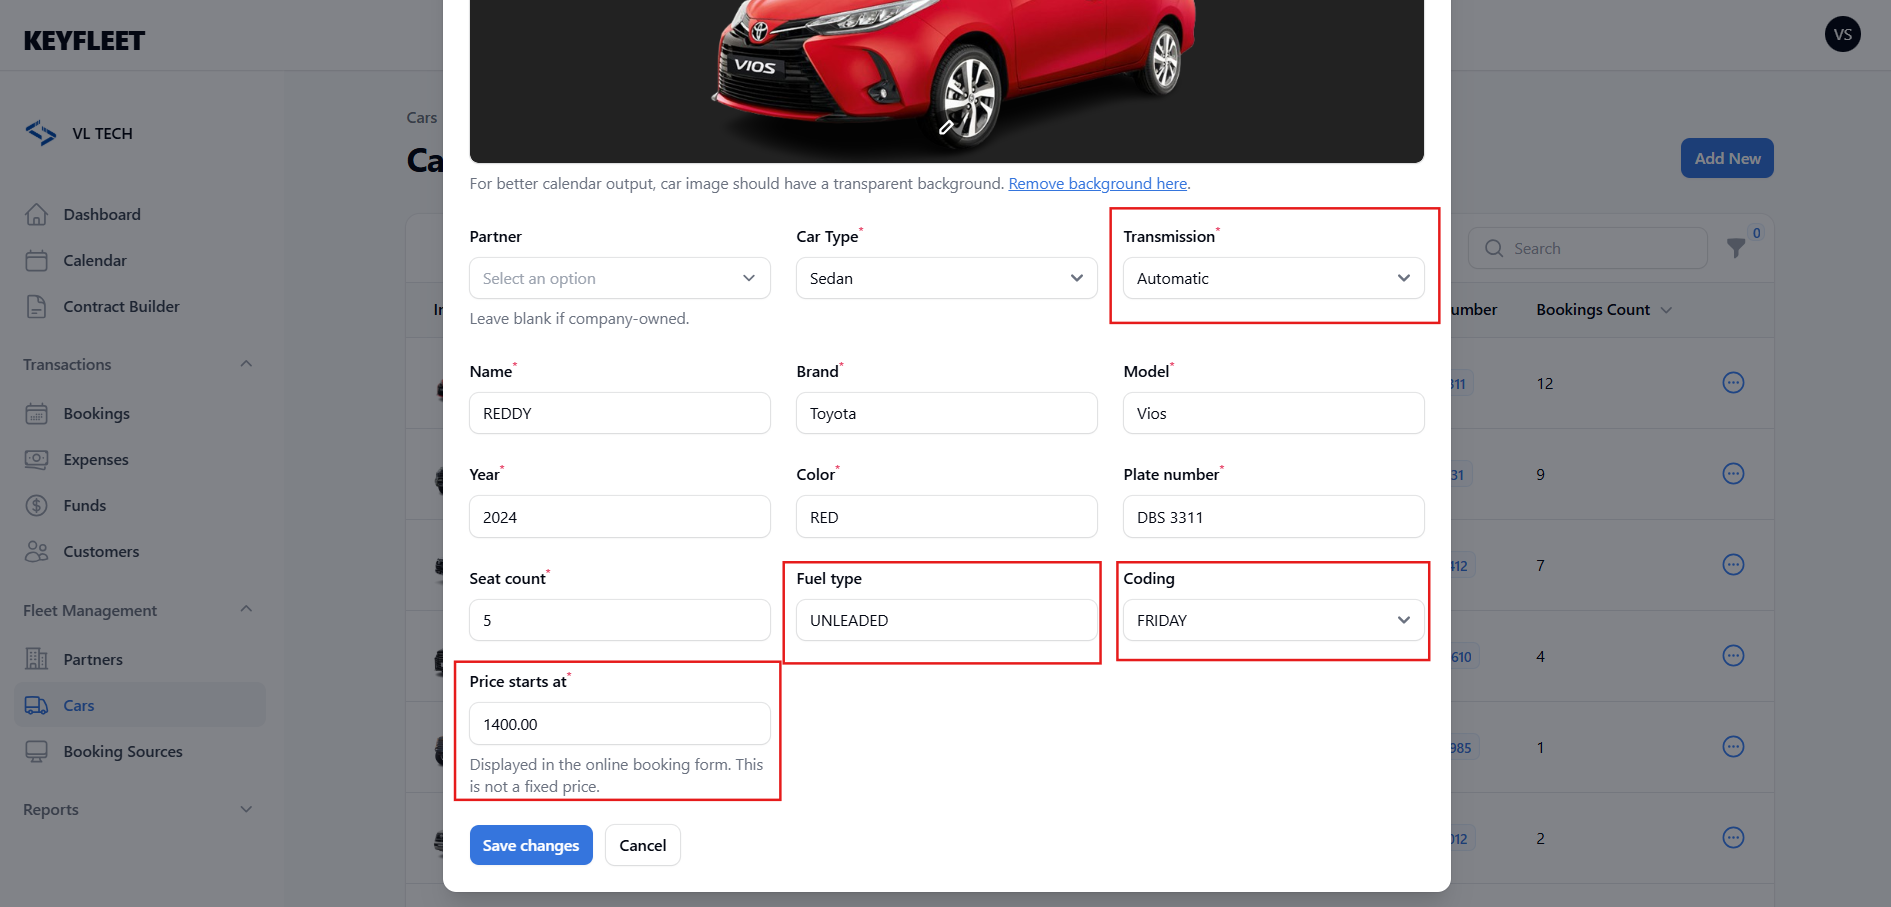Open row actions for car with 12 bookings
1891x907 pixels.
click(1733, 383)
